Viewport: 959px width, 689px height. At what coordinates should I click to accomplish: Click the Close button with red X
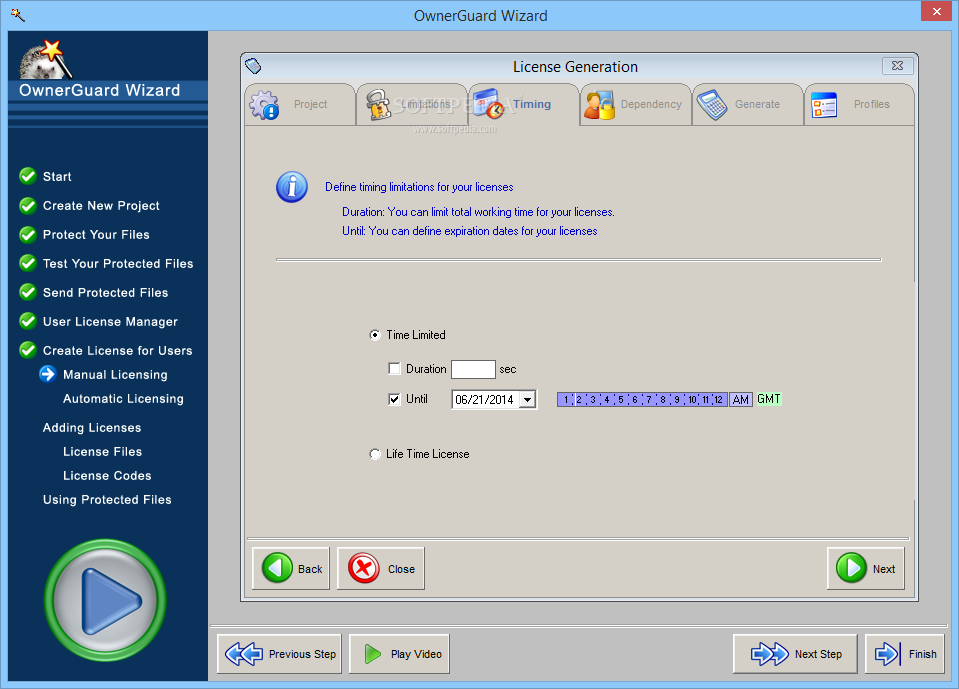pyautogui.click(x=381, y=569)
